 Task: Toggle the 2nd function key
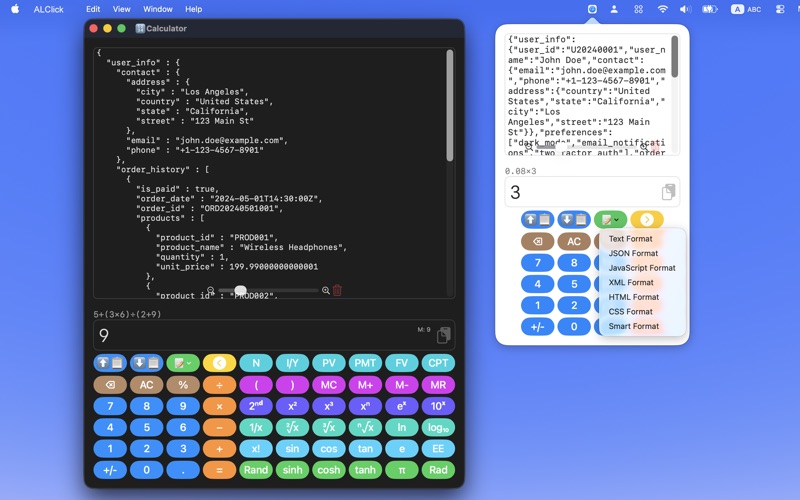tap(256, 406)
